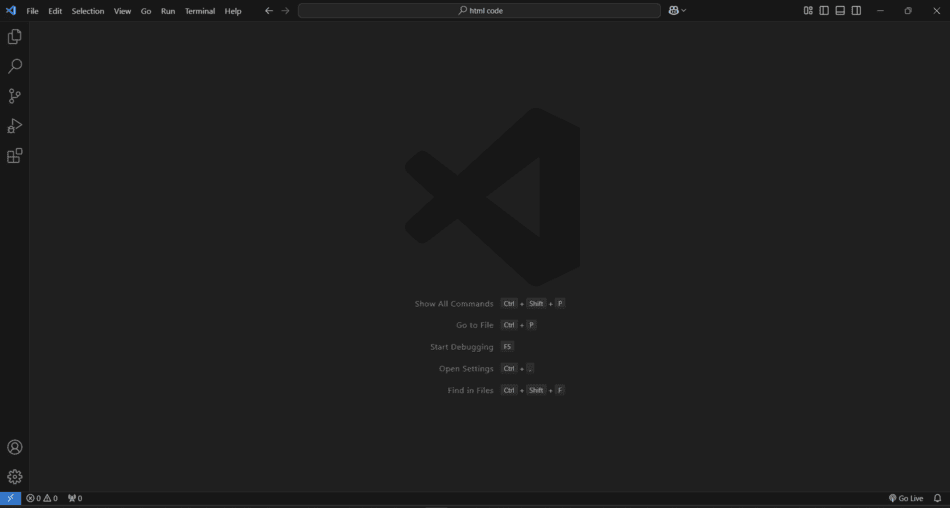The height and width of the screenshot is (508, 950).
Task: Open the Help menu
Action: tap(233, 11)
